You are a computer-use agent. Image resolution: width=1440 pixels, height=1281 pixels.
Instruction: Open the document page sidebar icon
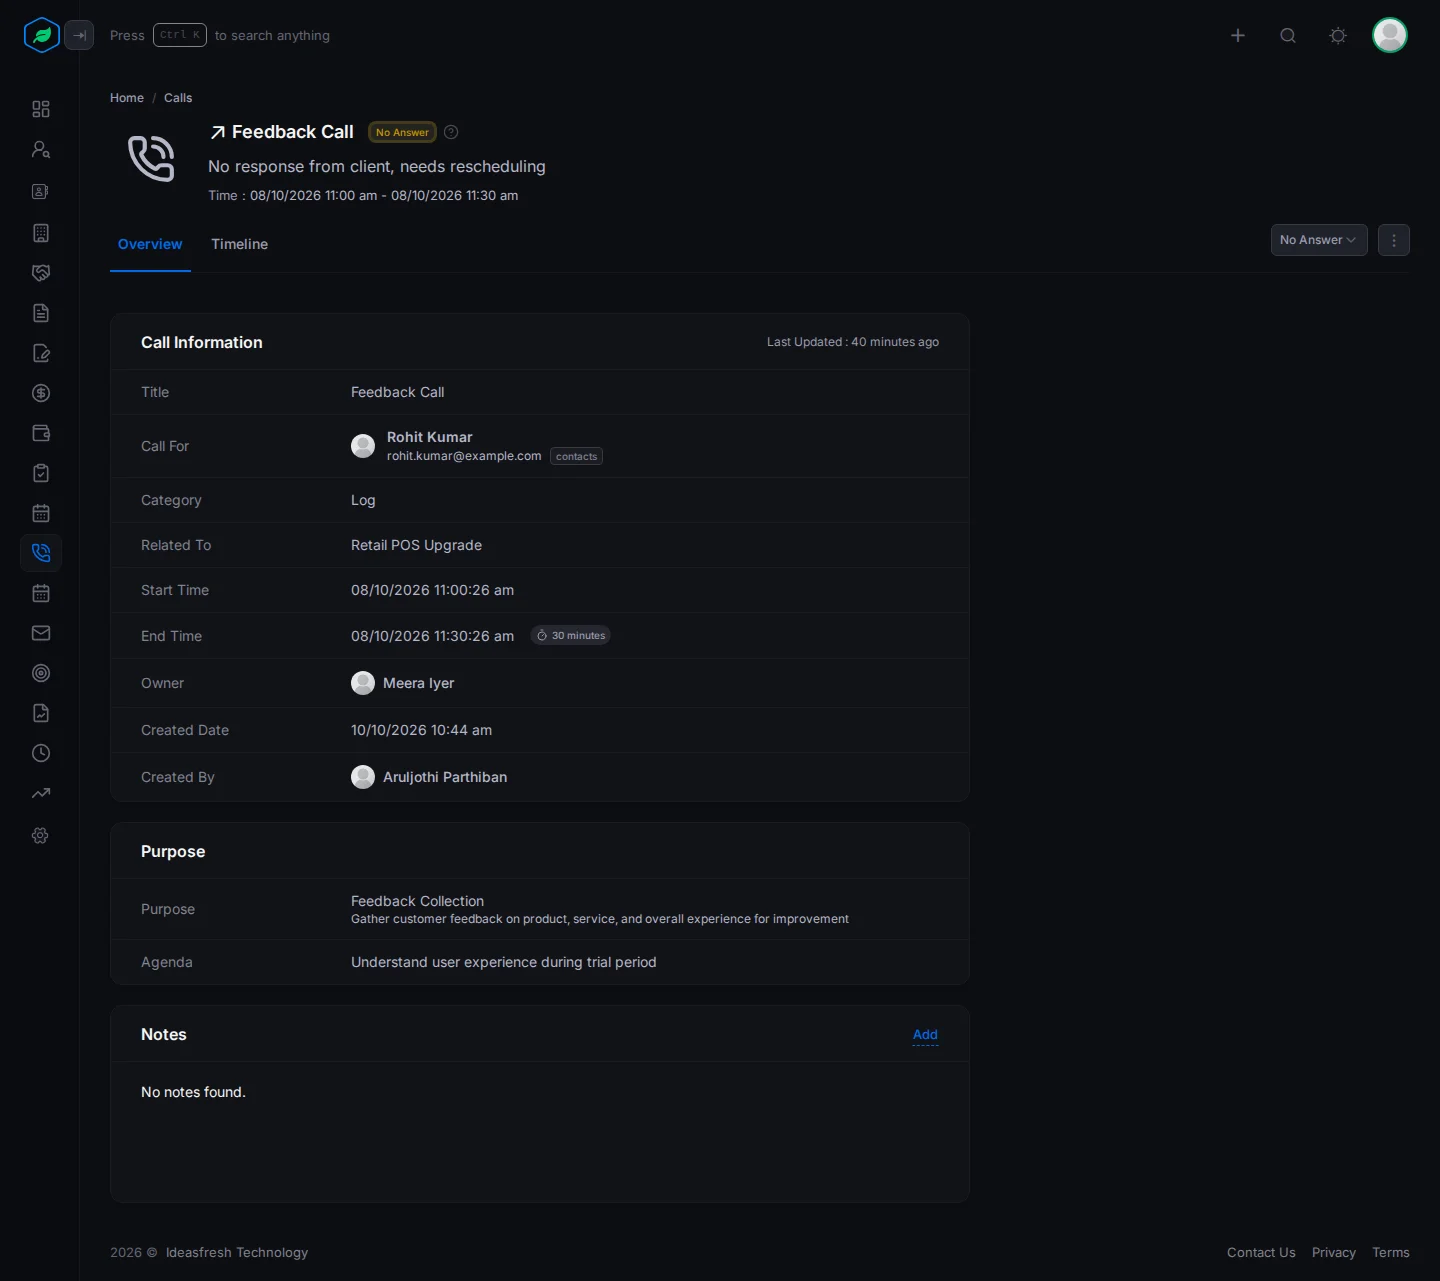tap(41, 313)
